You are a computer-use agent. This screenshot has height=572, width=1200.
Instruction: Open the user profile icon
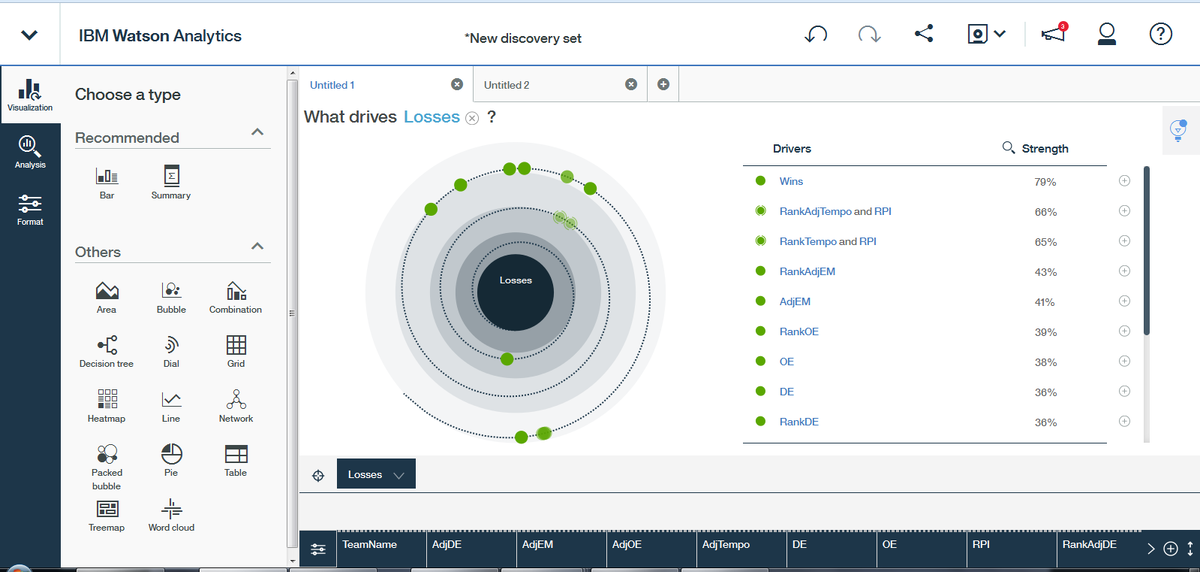1106,35
